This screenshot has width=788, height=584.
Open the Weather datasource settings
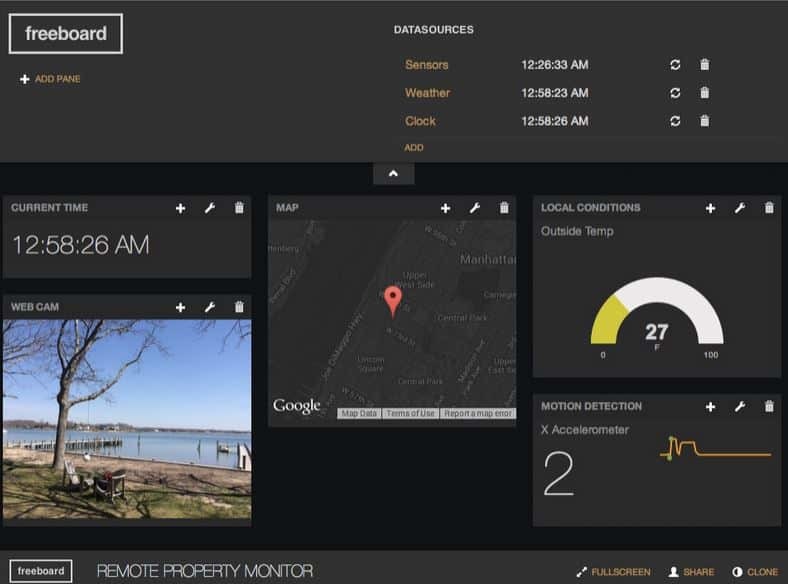click(x=427, y=93)
